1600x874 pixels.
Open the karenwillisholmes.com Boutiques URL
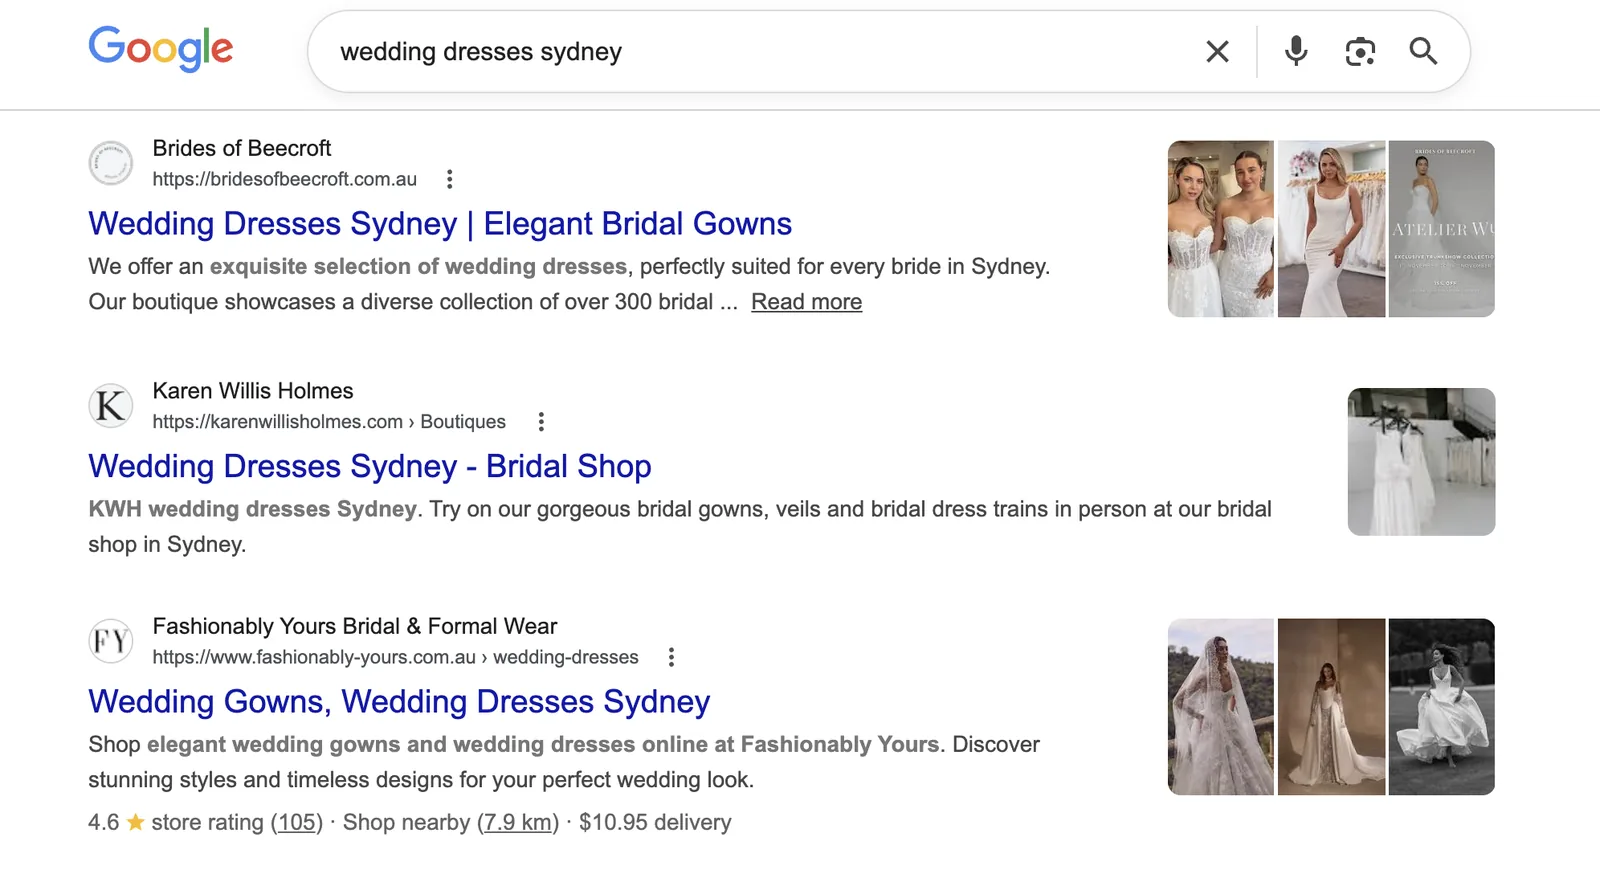tap(329, 422)
